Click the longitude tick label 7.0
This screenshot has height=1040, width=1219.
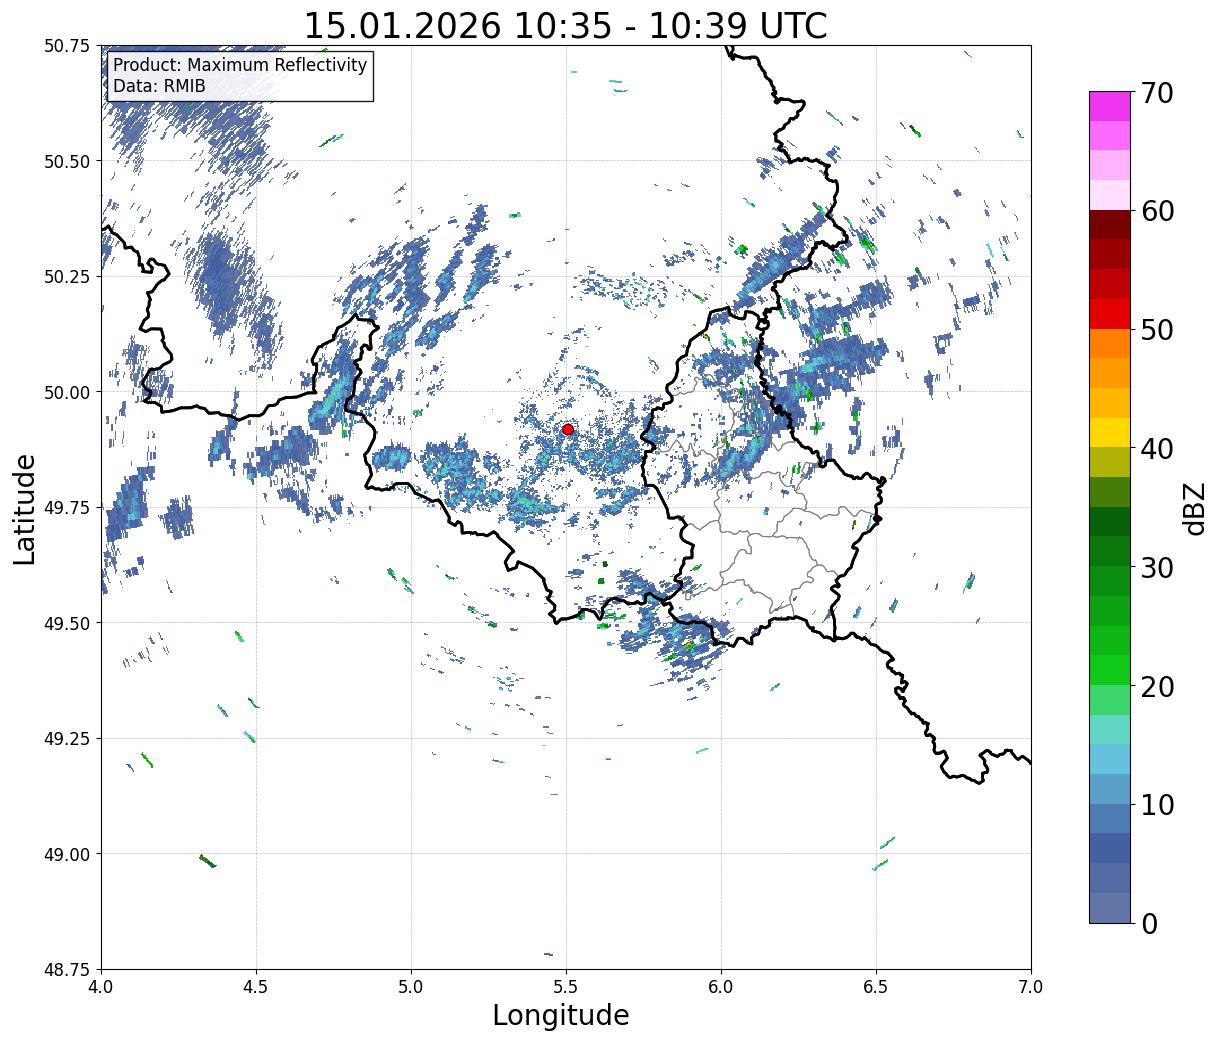1031,987
